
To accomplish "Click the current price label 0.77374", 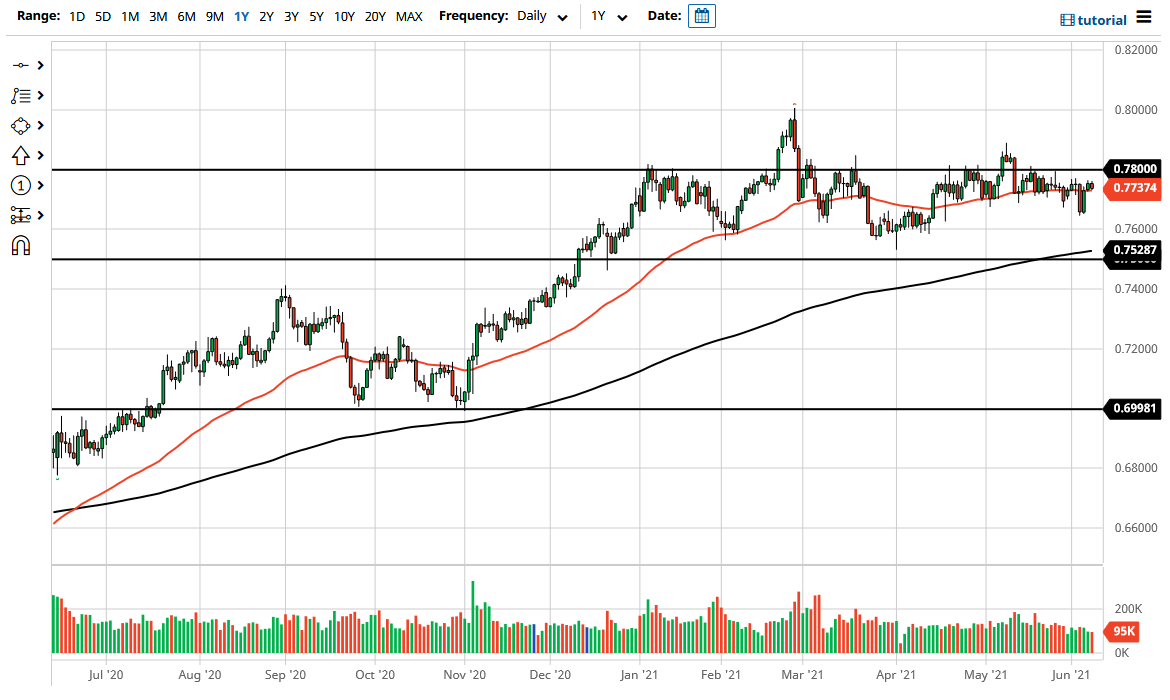I will coord(1135,187).
